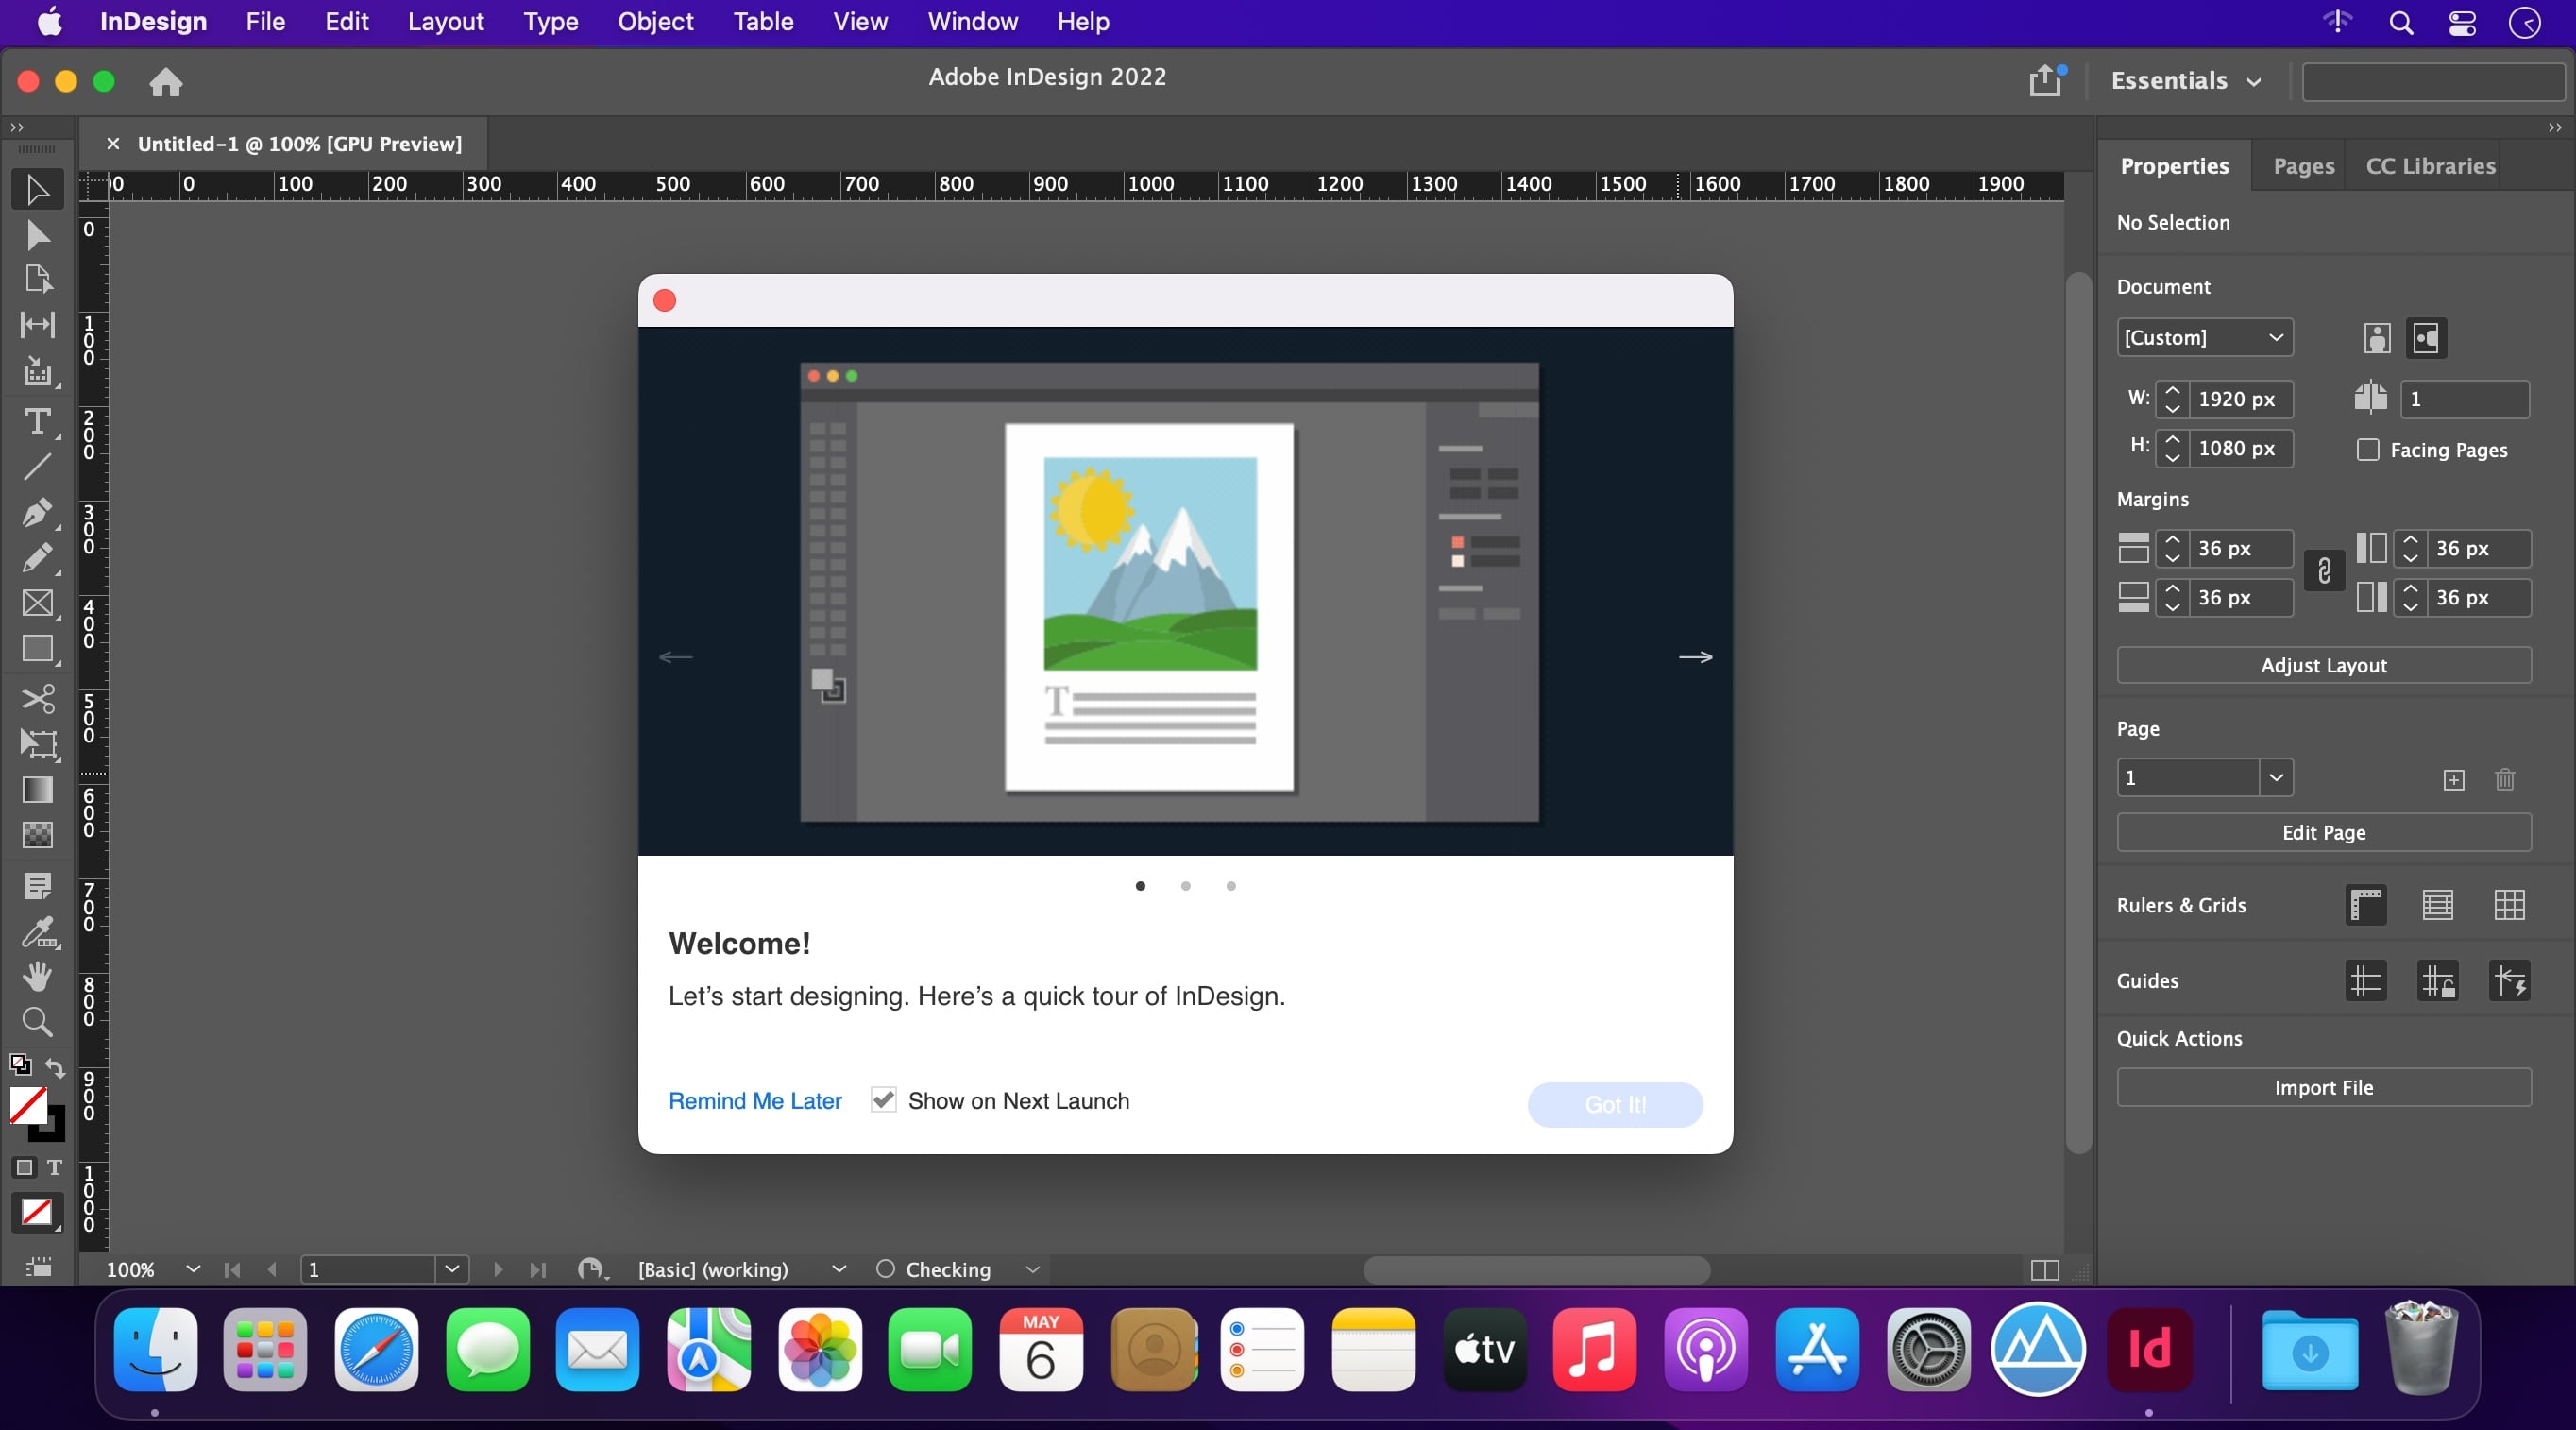Expand the collapsed tools panel chevrons

tap(17, 127)
